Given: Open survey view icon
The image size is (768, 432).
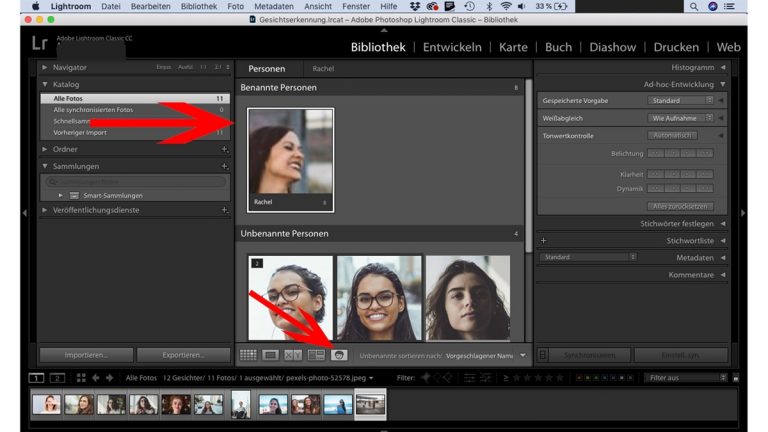Looking at the screenshot, I should click(316, 355).
